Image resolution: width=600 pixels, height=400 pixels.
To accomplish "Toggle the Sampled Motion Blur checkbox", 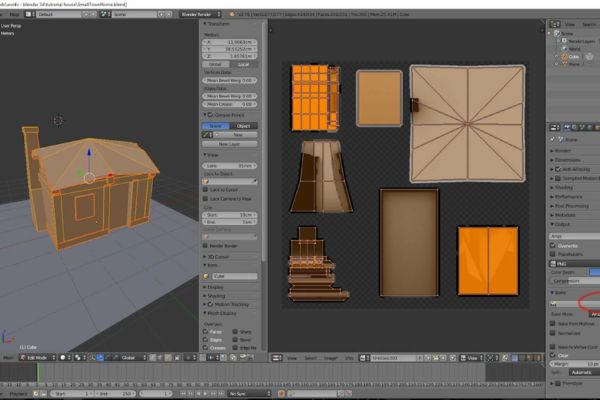I will click(x=558, y=178).
